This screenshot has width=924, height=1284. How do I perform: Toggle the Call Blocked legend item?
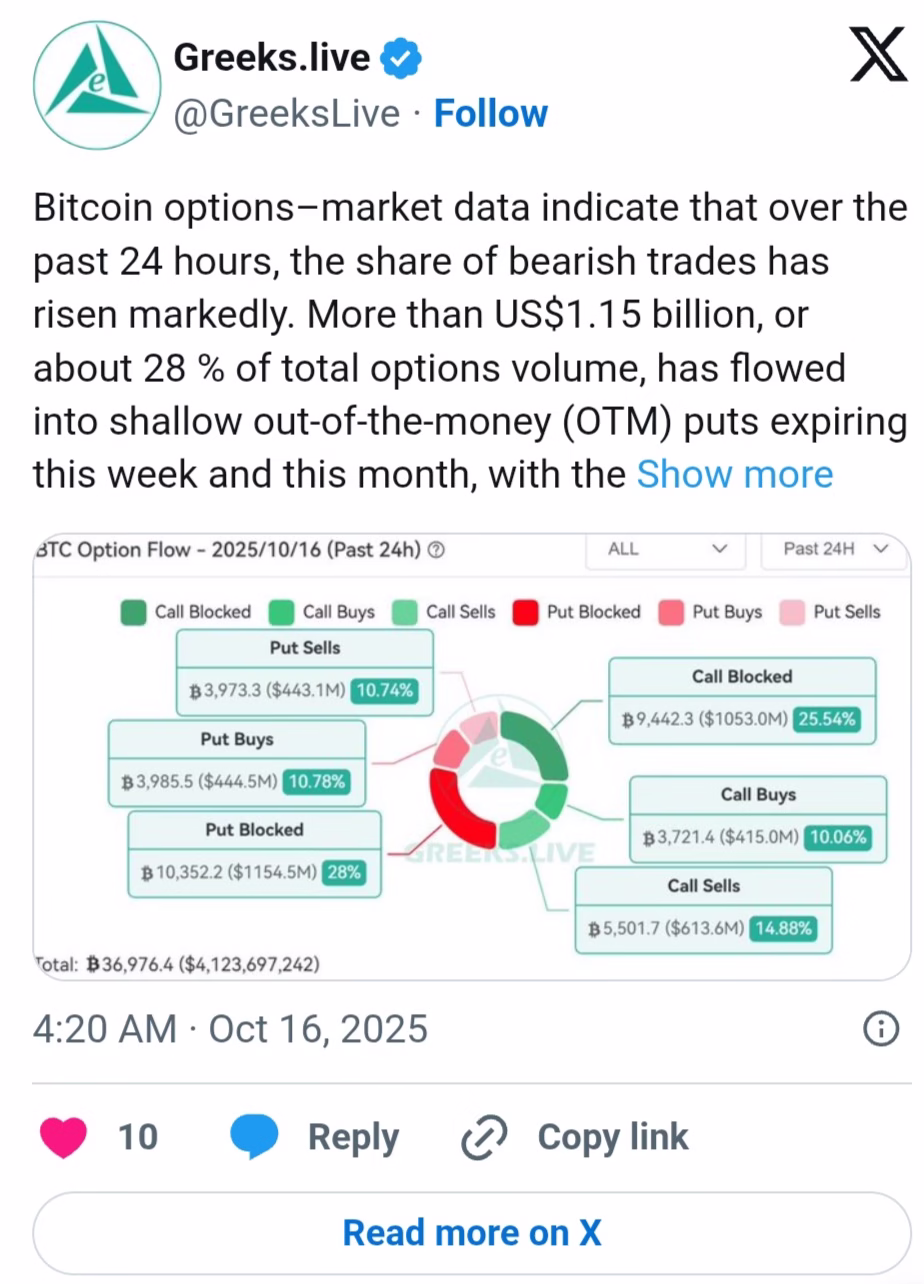(x=186, y=612)
